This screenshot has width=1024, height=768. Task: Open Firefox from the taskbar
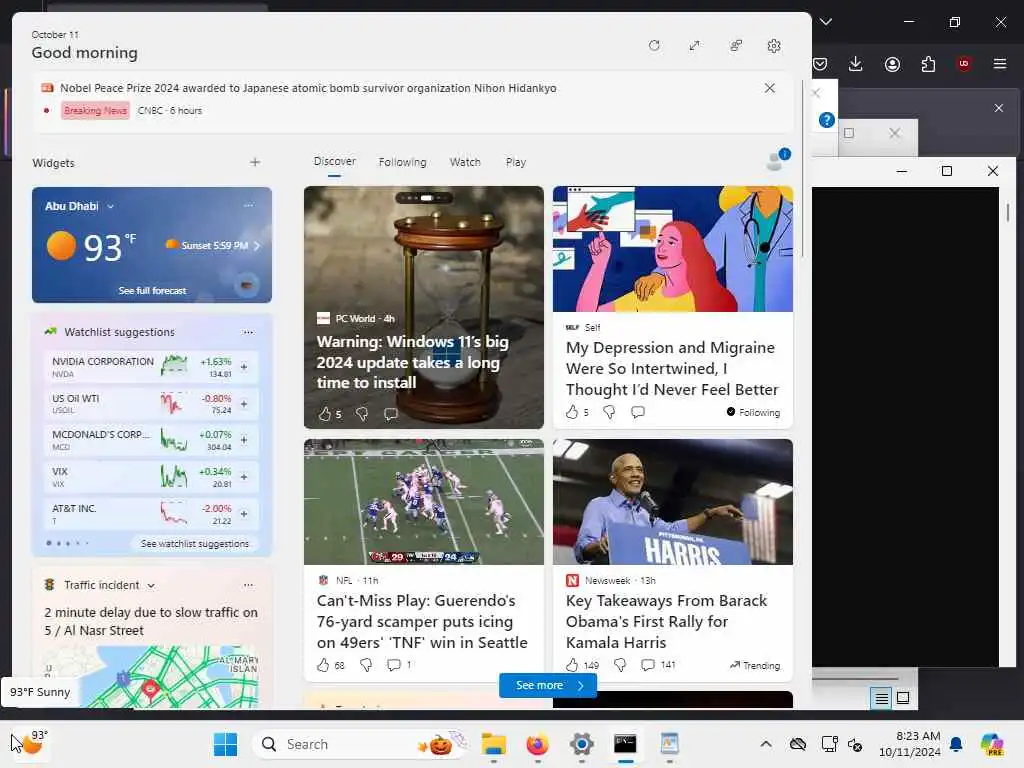pos(537,744)
